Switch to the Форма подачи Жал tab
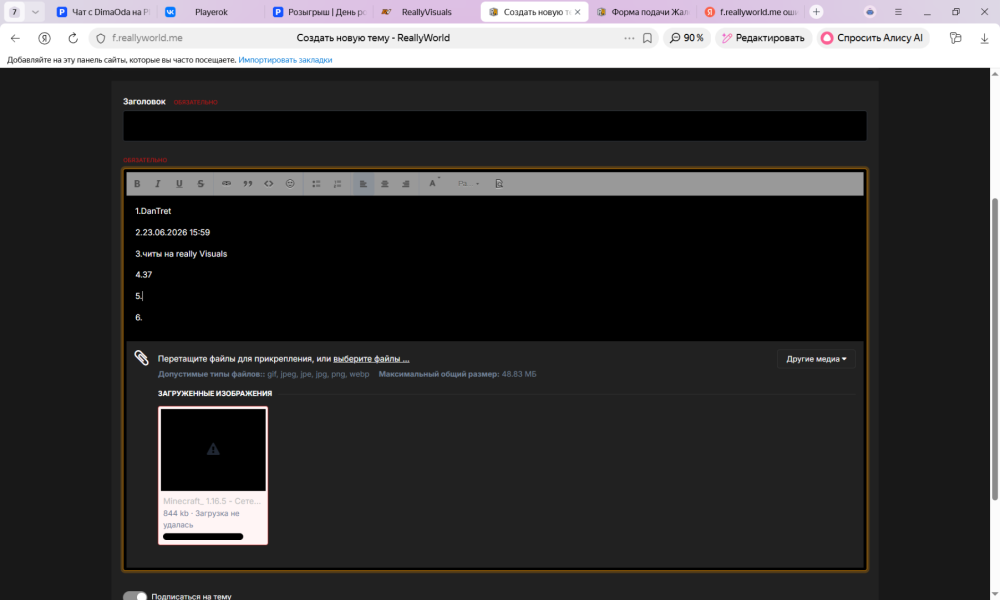Screen dimensions: 1000x600 click(642, 11)
